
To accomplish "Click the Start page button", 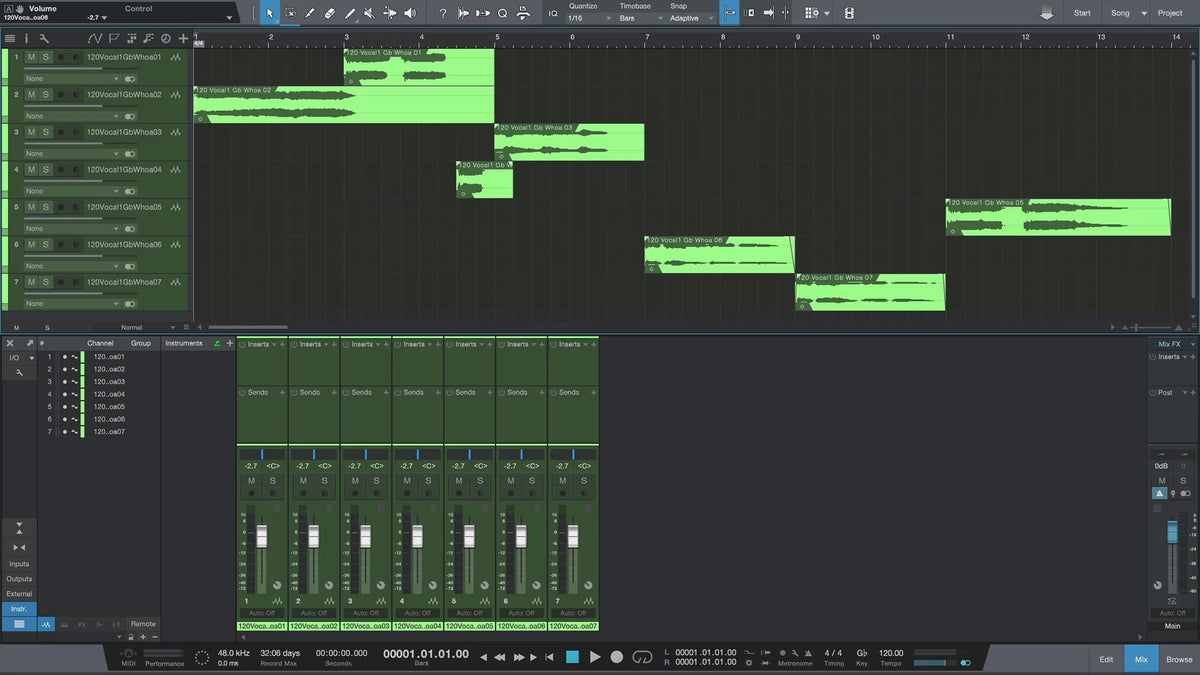I will [x=1082, y=13].
